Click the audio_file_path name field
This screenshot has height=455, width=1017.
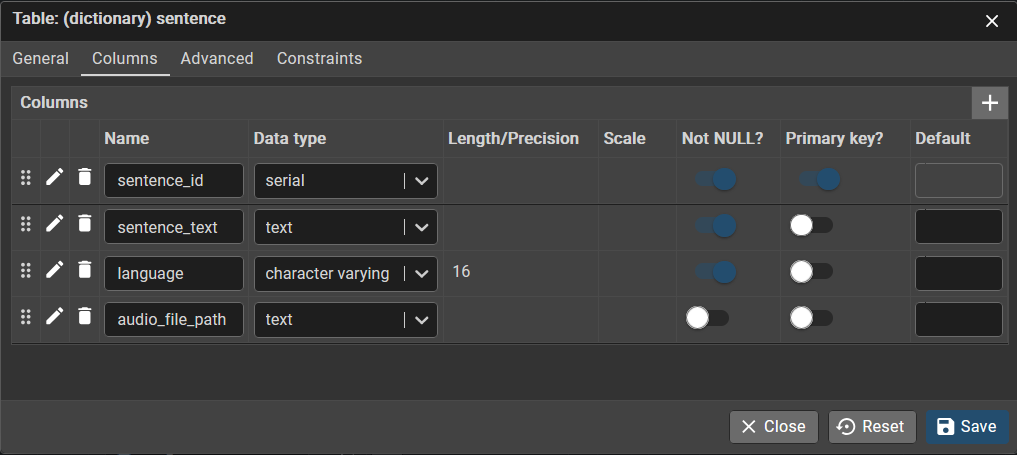(174, 320)
